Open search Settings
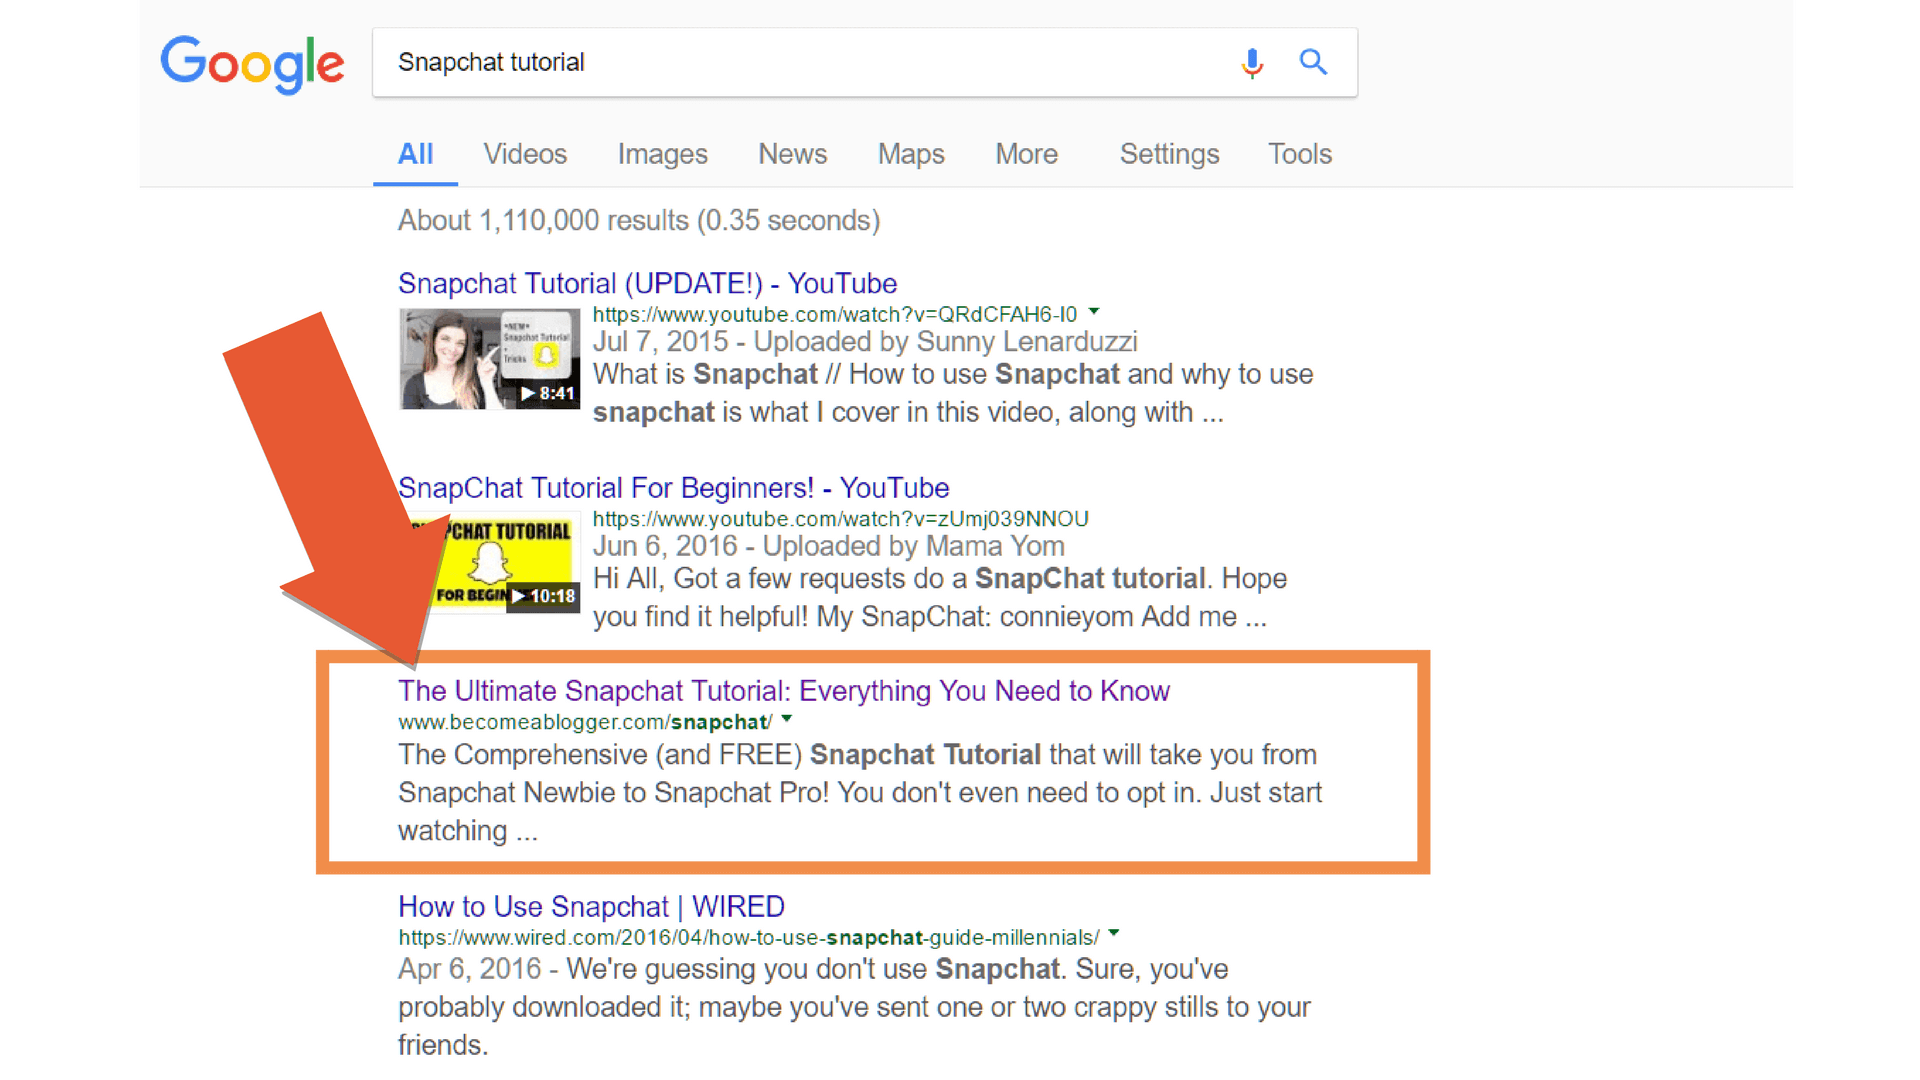This screenshot has height=1080, width=1920. click(1169, 154)
